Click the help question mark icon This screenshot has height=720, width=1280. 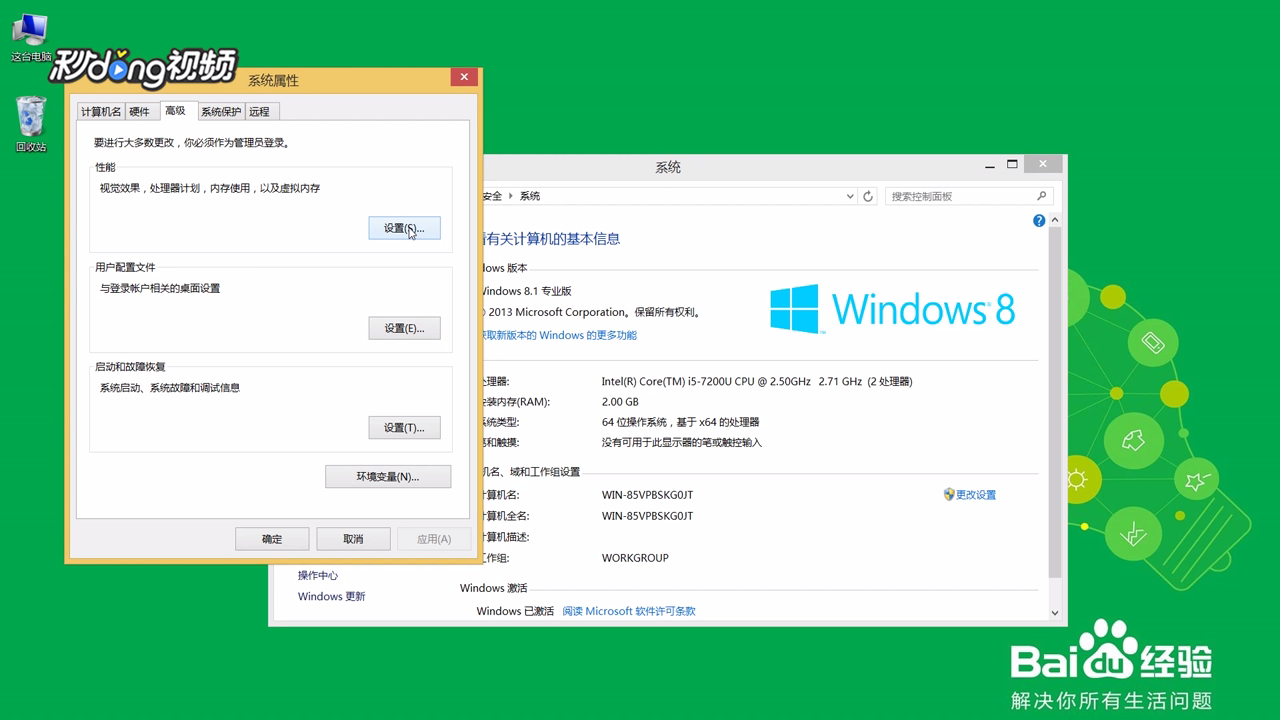point(1039,220)
